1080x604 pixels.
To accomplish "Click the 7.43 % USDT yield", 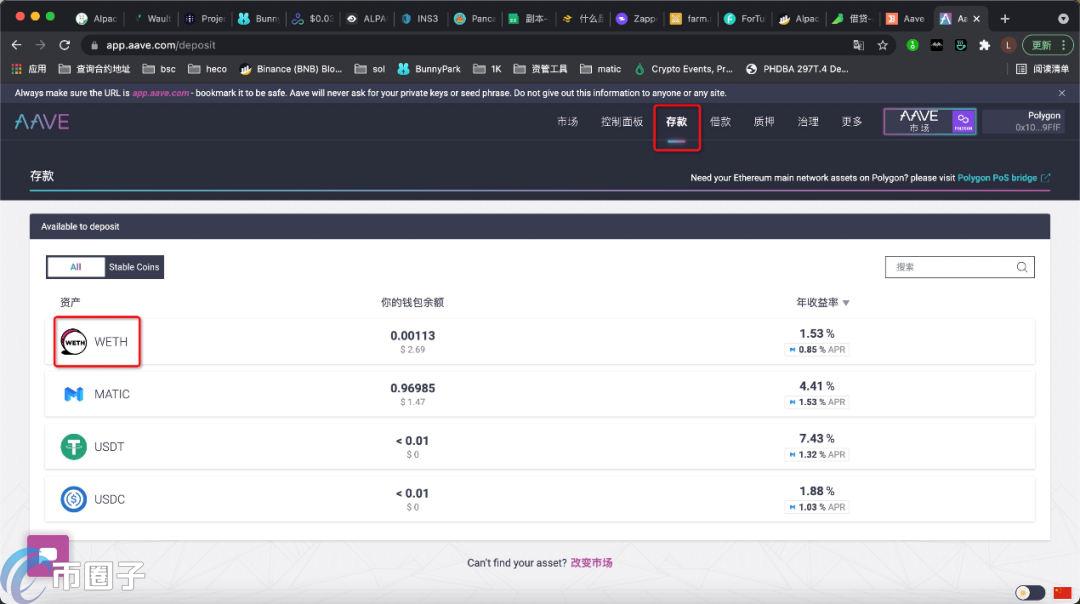I will click(816, 438).
